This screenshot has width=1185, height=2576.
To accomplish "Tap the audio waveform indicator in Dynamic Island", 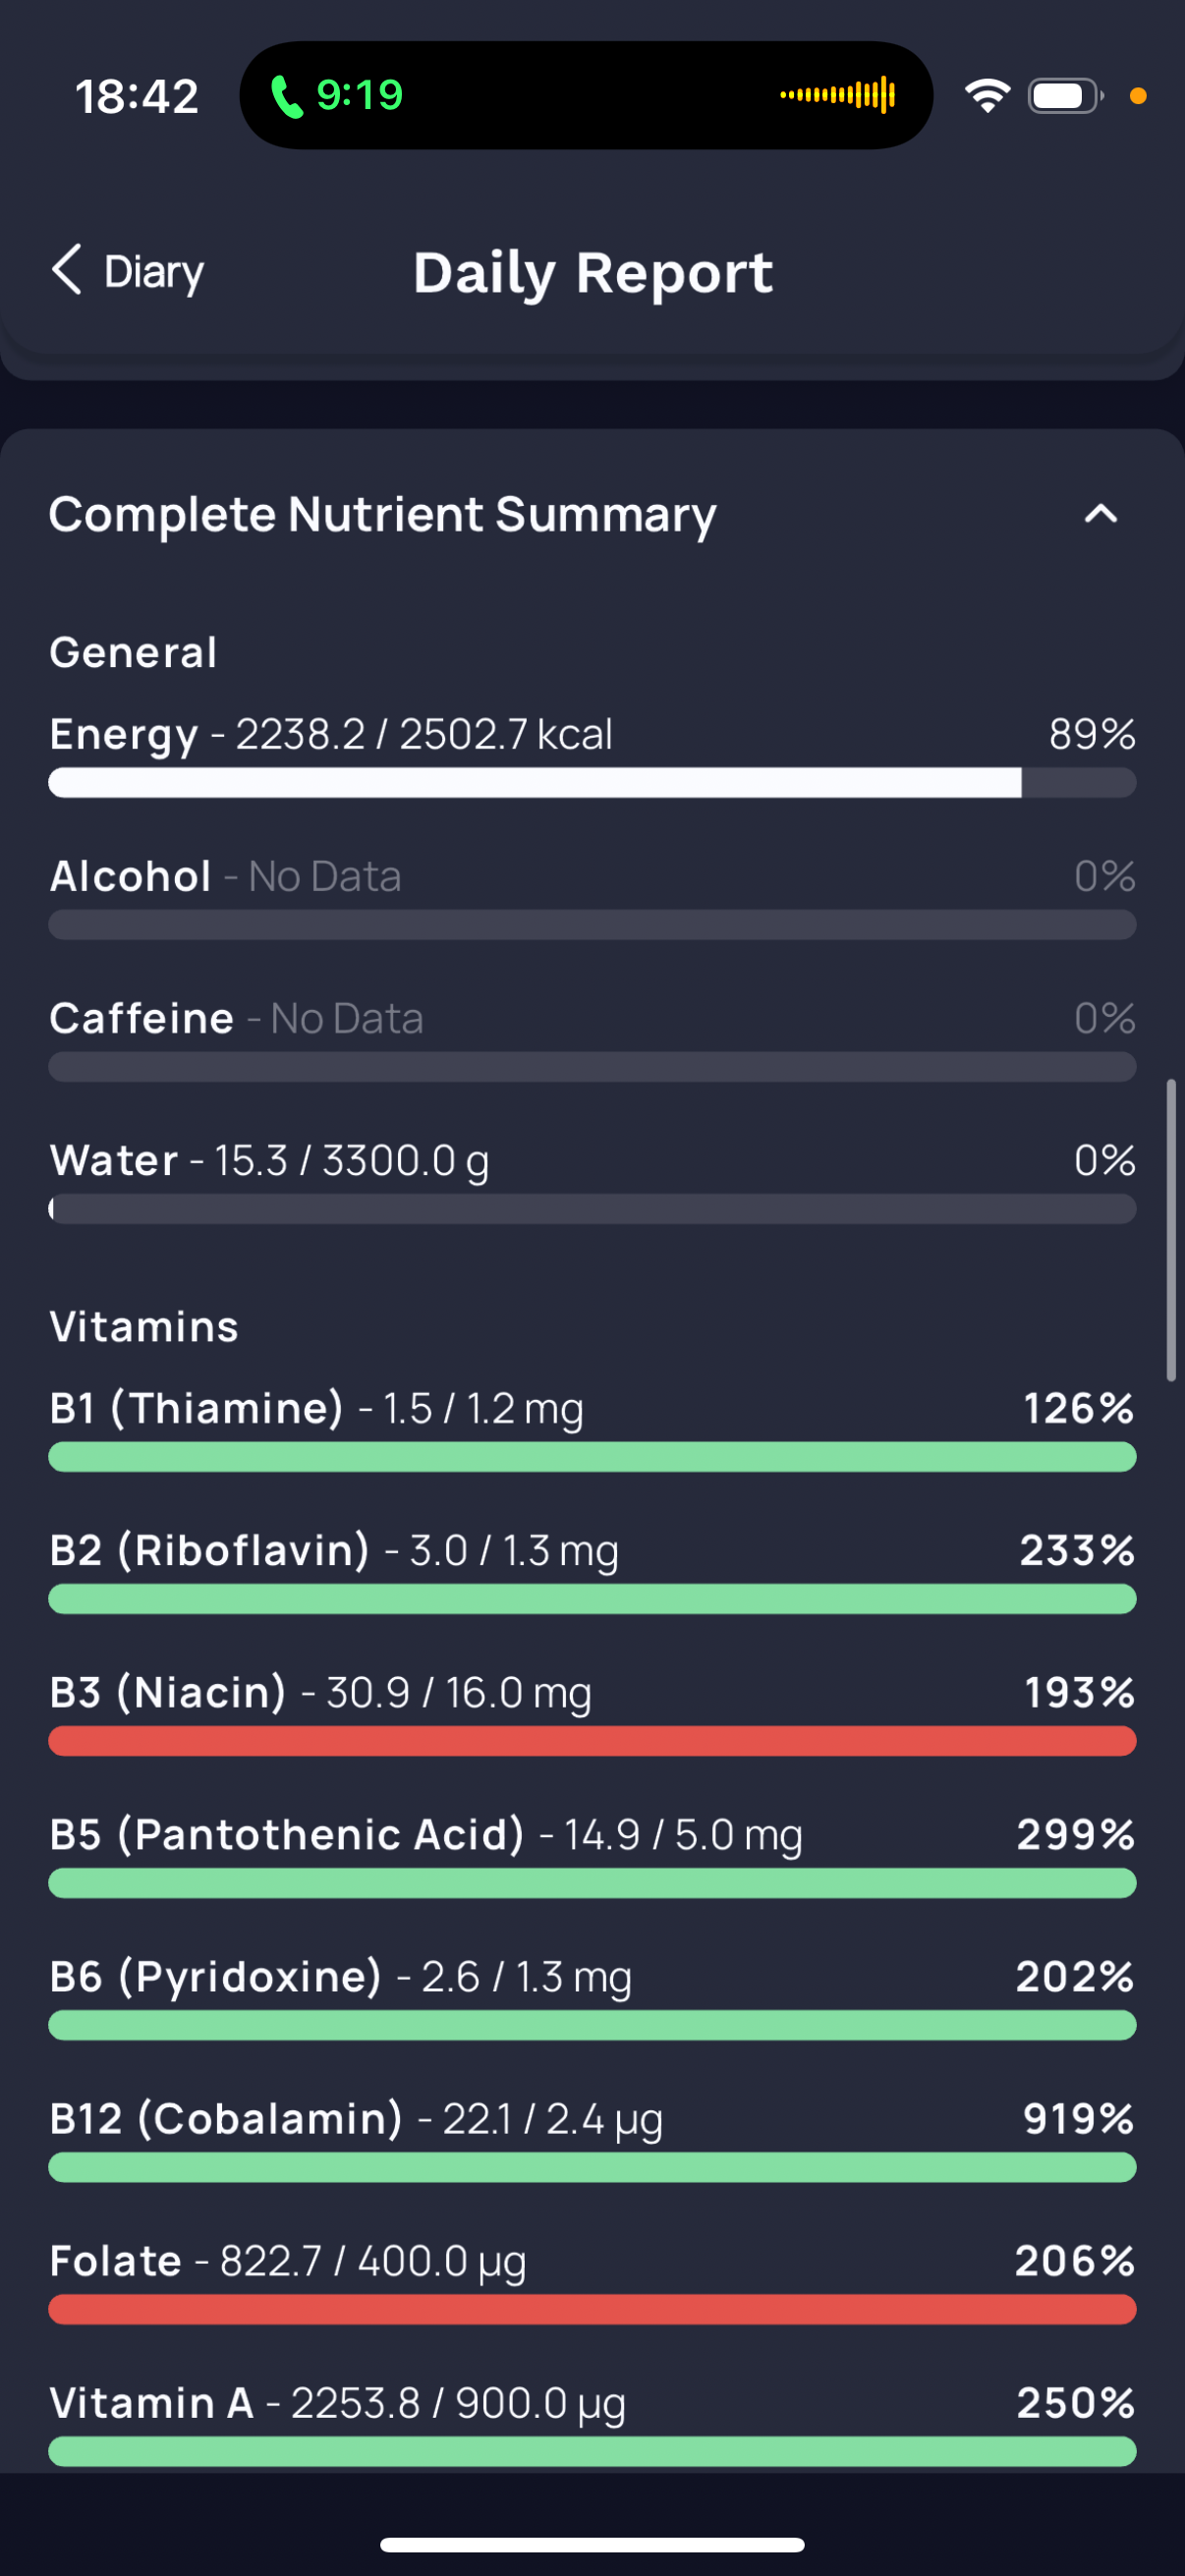I will click(838, 95).
